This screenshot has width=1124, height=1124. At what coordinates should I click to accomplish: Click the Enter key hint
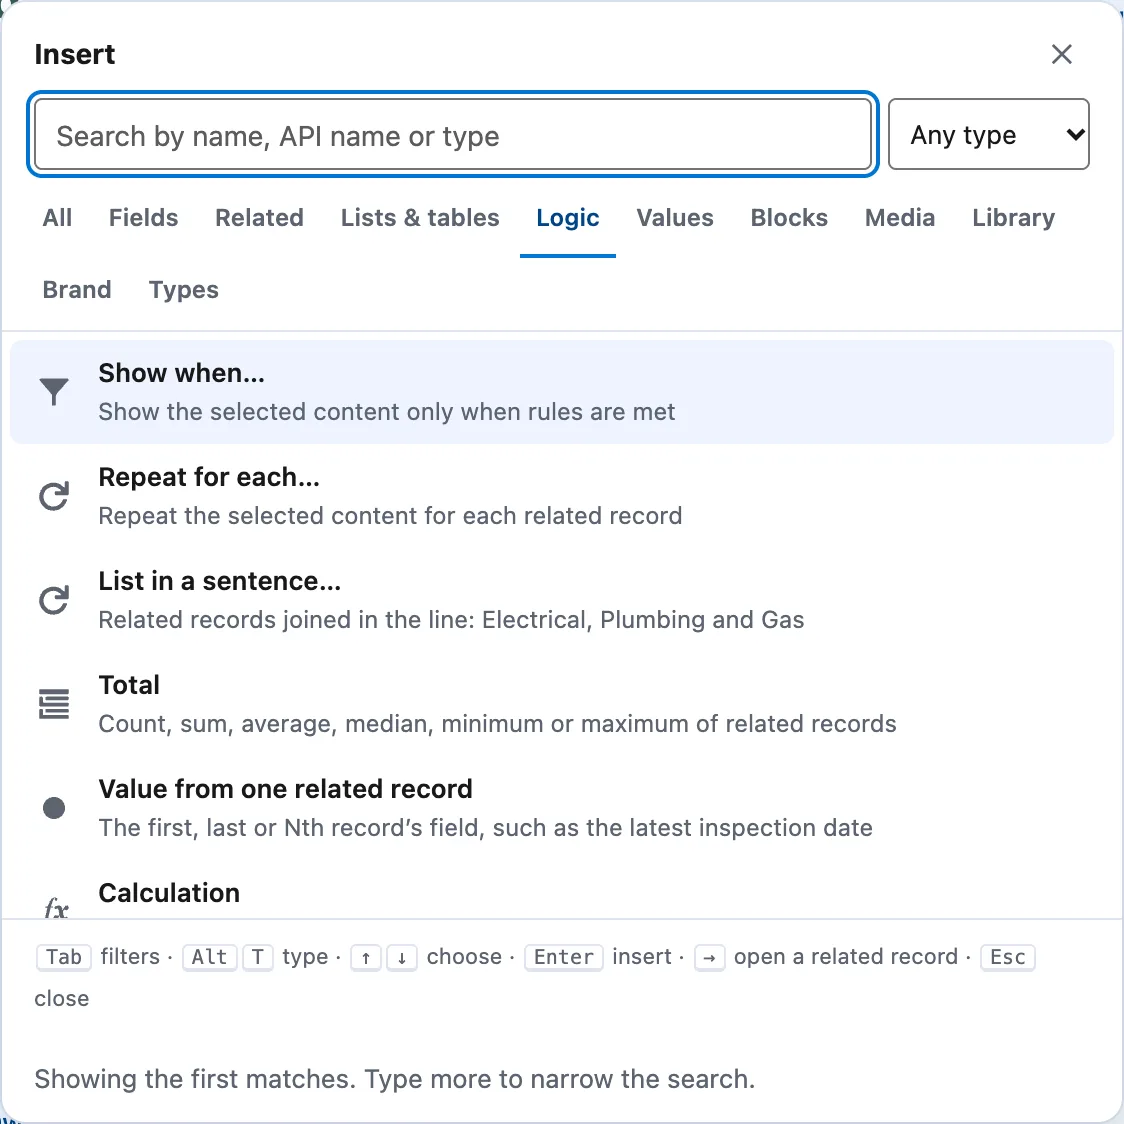tap(564, 957)
